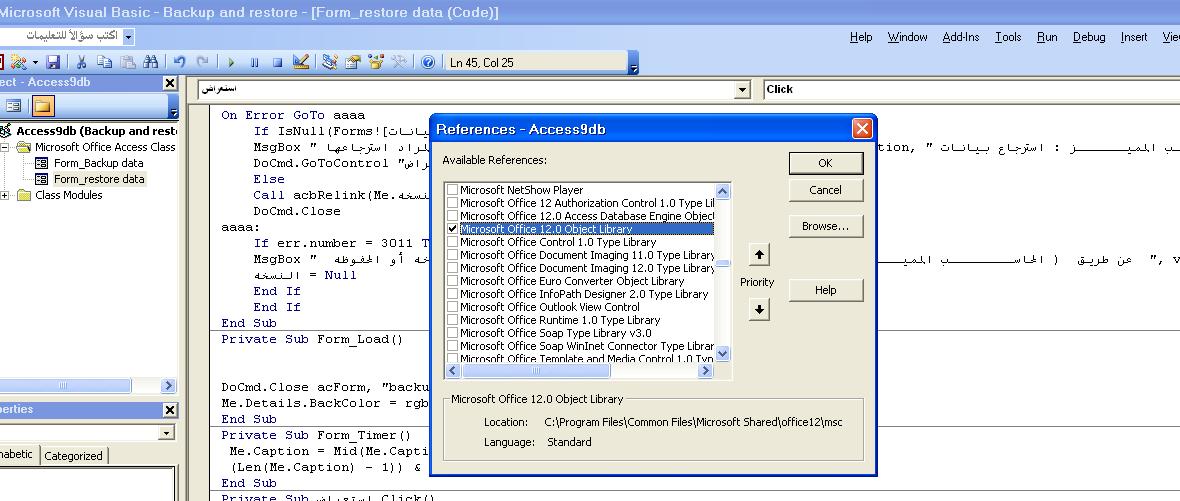Click the Find binoculars icon

coord(151,62)
